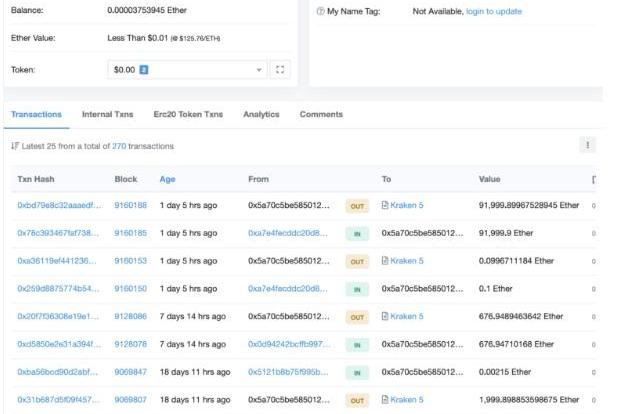The image size is (625, 414).
Task: Open the Kraken 5 link in the last row
Action: 406,400
